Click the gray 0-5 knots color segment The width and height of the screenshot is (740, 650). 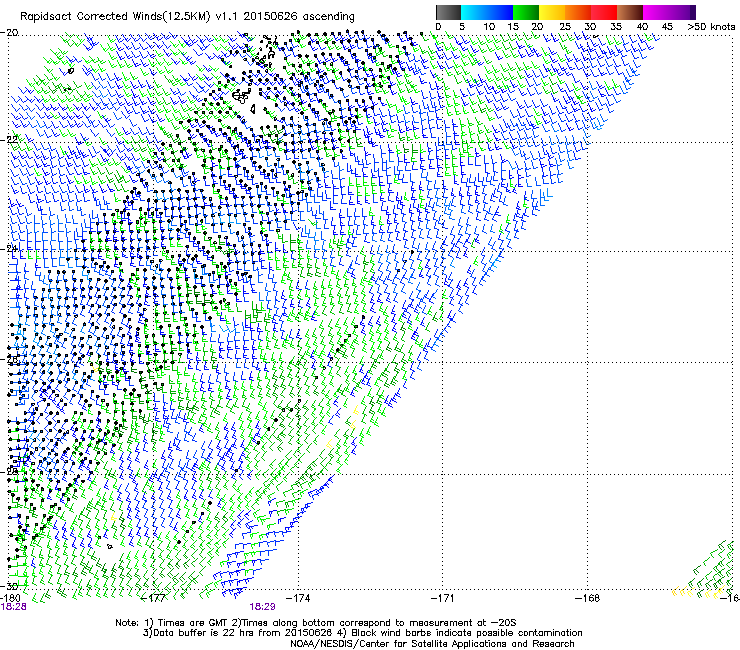tap(448, 12)
